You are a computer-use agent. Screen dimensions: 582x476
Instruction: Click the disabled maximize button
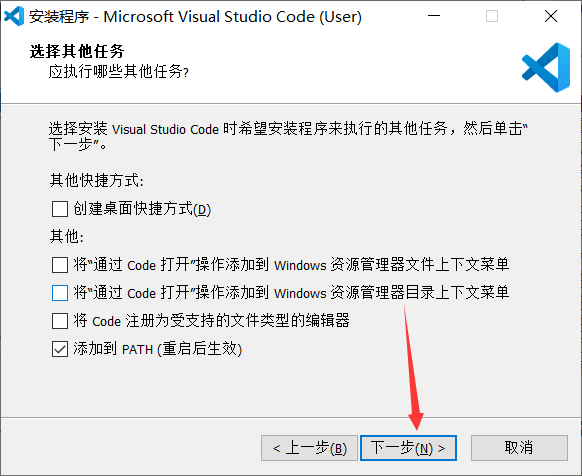tap(492, 16)
